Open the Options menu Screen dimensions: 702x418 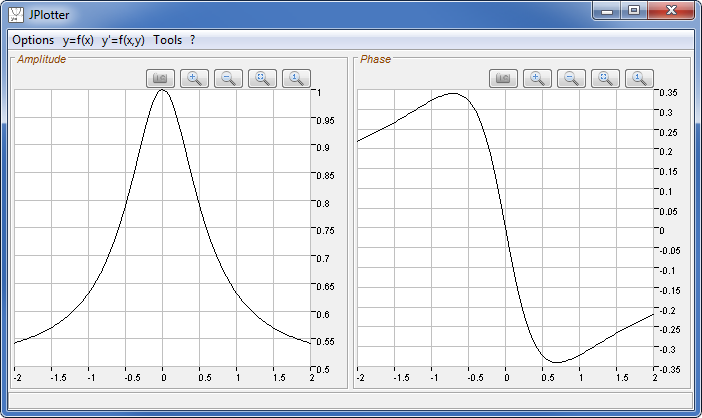point(33,40)
